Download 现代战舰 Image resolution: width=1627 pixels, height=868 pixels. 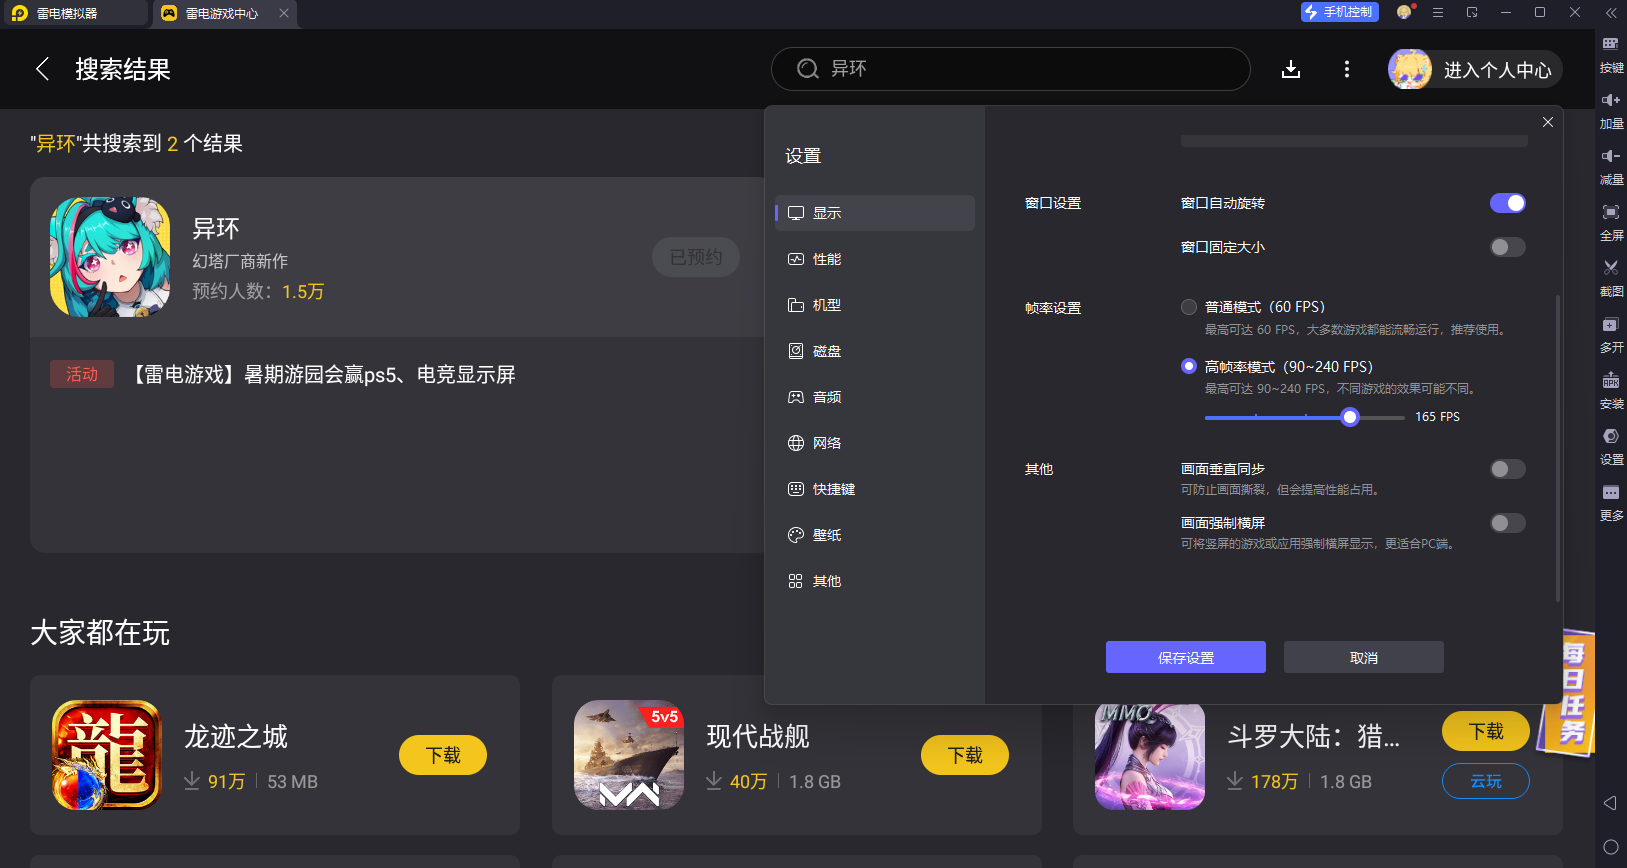point(965,755)
